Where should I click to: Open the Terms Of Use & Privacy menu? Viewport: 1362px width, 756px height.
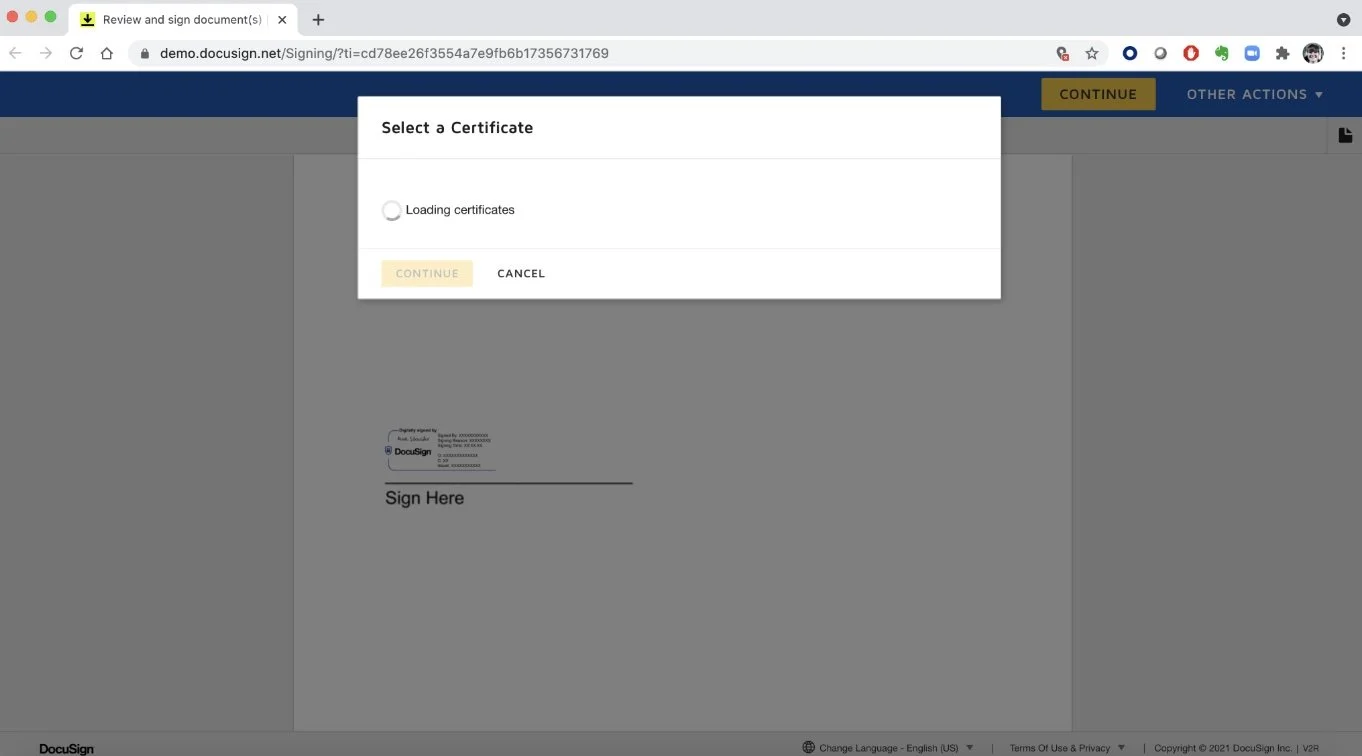(x=1067, y=747)
